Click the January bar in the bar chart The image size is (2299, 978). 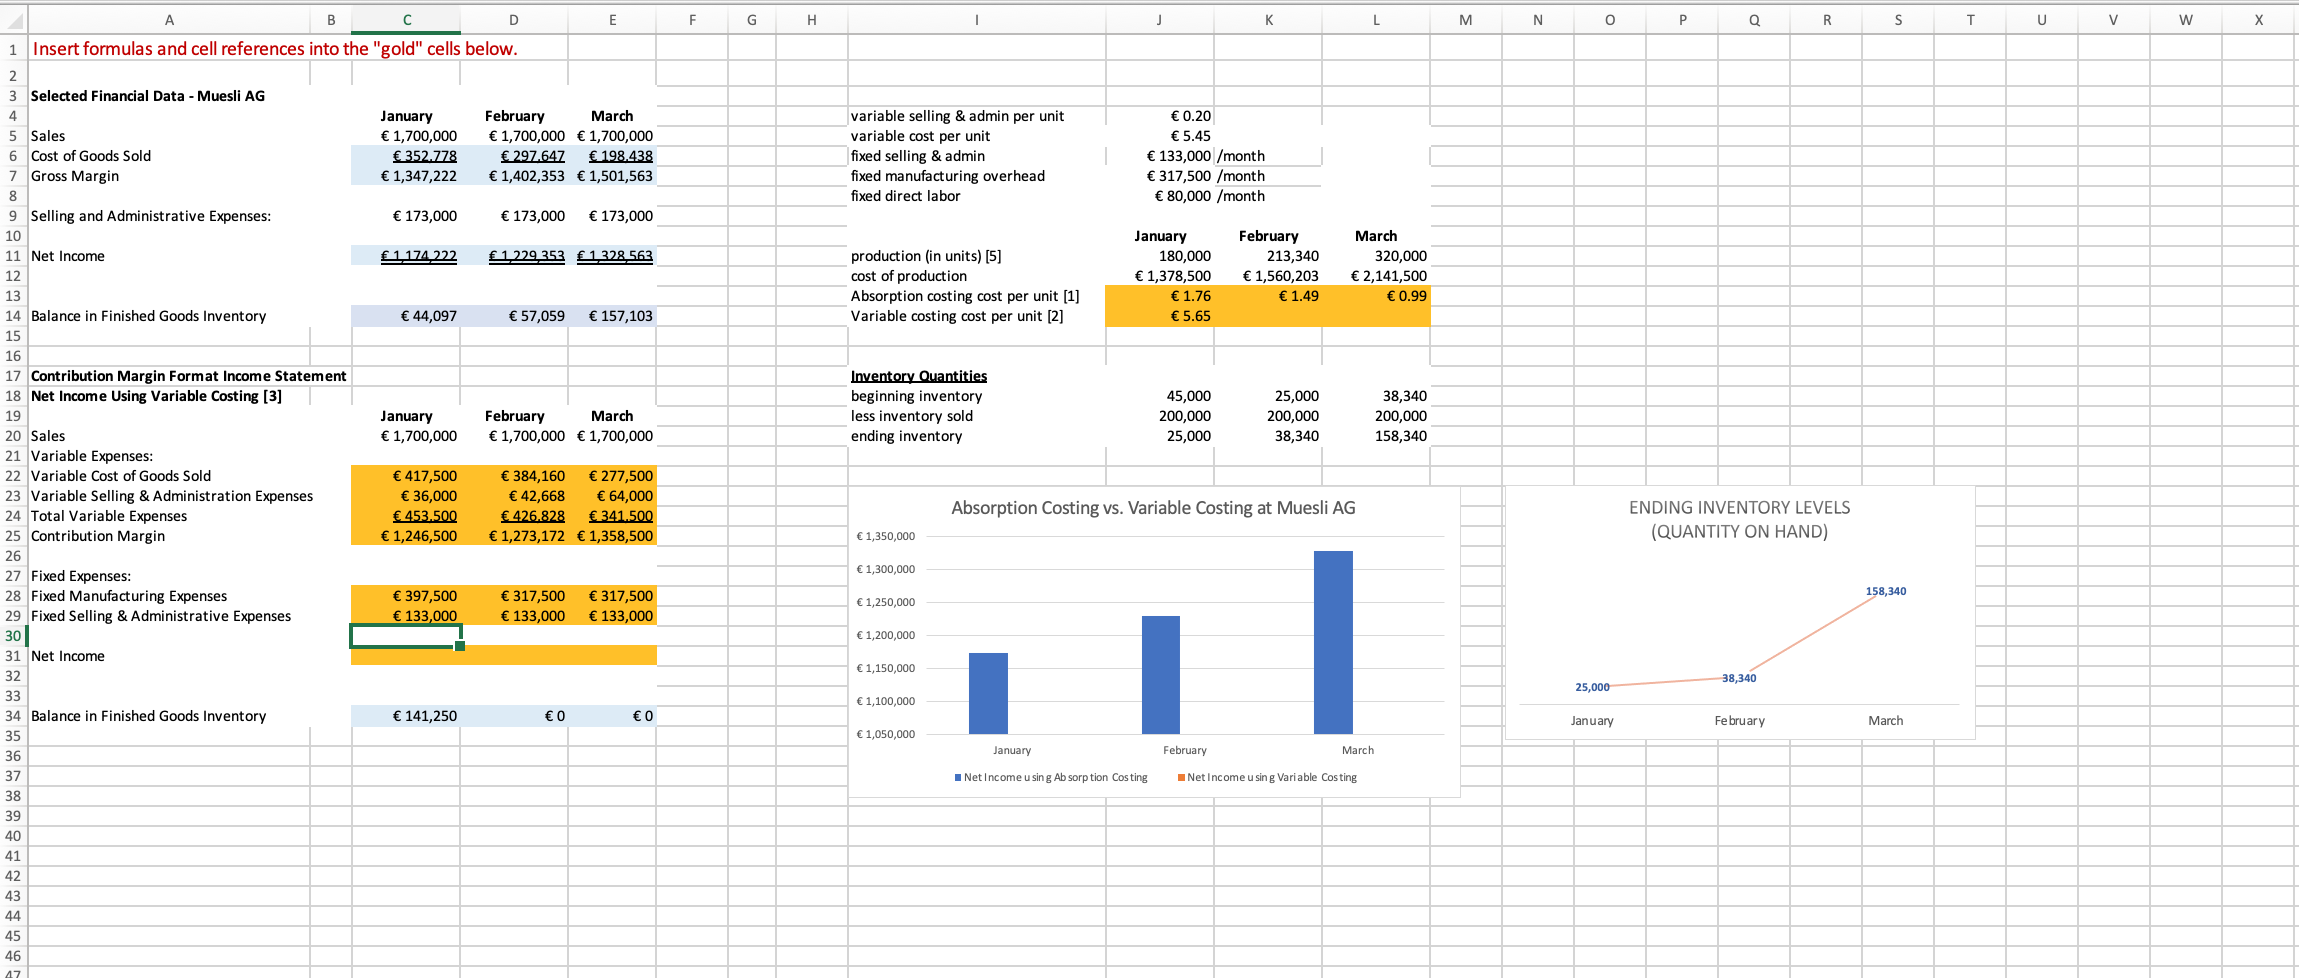click(988, 693)
